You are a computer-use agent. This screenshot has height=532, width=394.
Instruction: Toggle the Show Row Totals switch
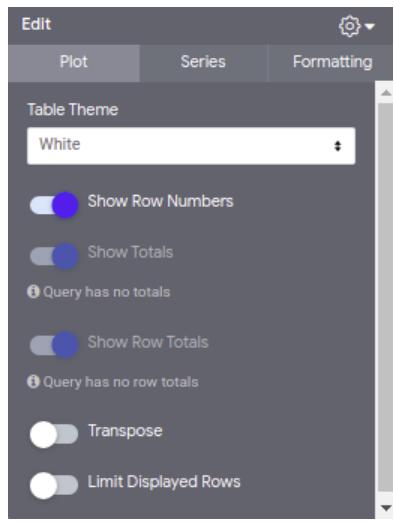(54, 344)
